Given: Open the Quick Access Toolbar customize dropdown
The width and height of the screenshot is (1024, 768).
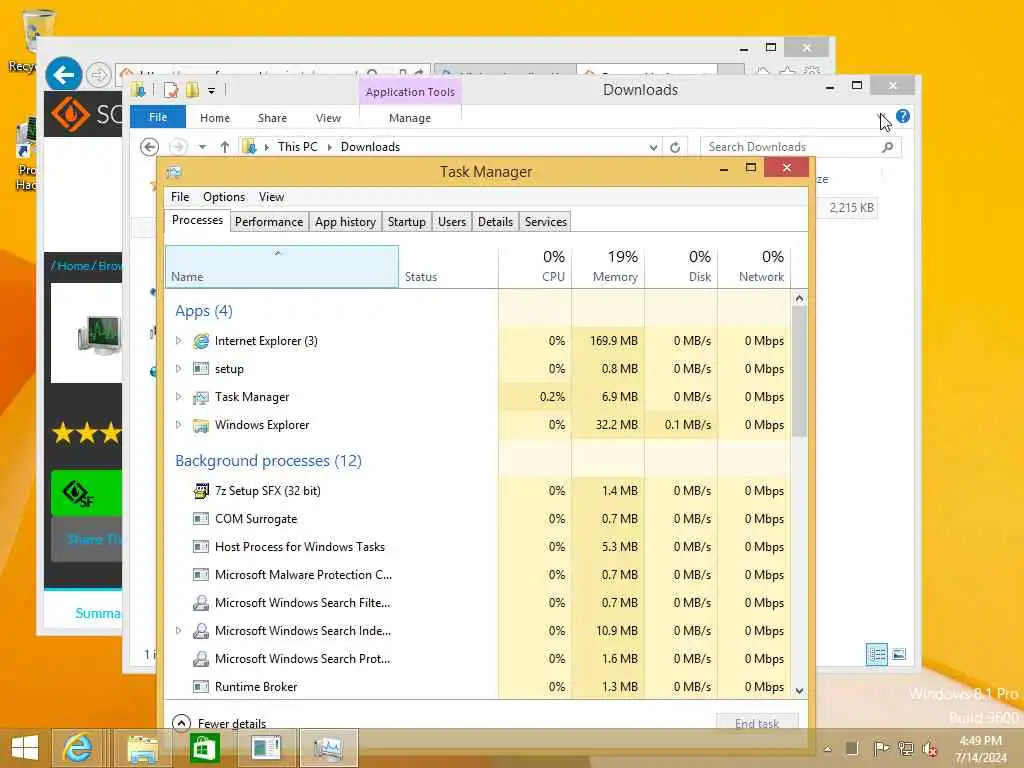Looking at the screenshot, I should (212, 91).
